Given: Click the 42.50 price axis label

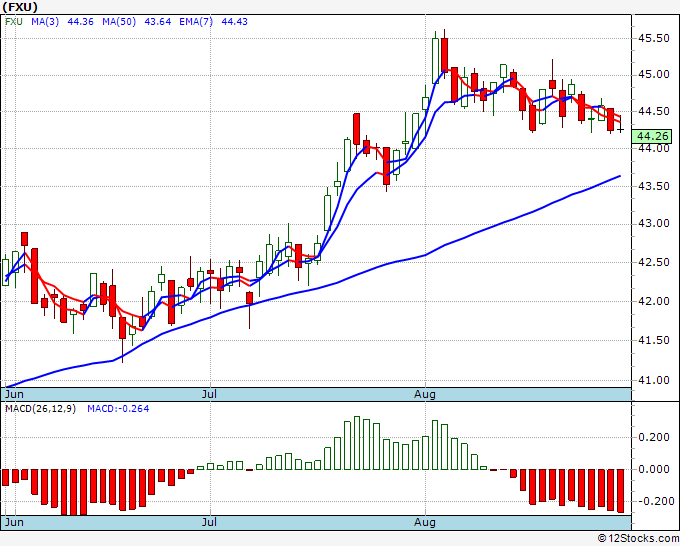Looking at the screenshot, I should pos(653,262).
